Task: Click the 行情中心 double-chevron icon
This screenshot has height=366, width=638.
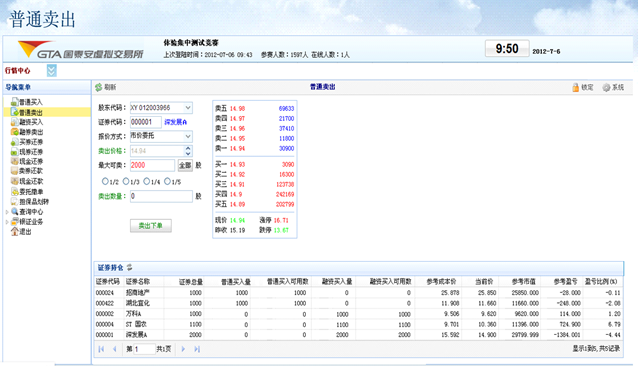Action: coord(51,70)
